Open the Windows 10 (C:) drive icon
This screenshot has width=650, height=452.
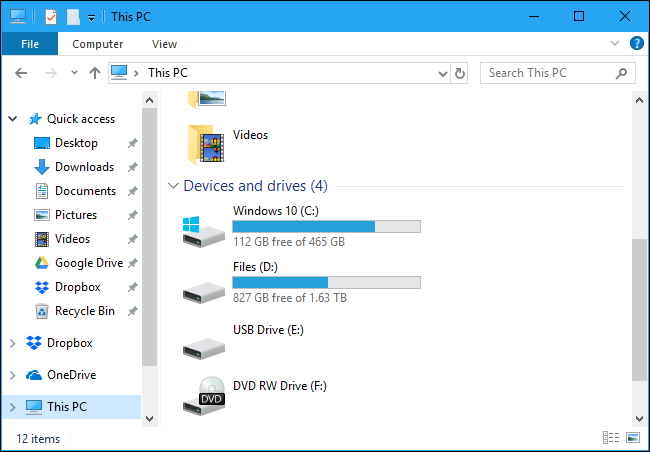click(204, 231)
